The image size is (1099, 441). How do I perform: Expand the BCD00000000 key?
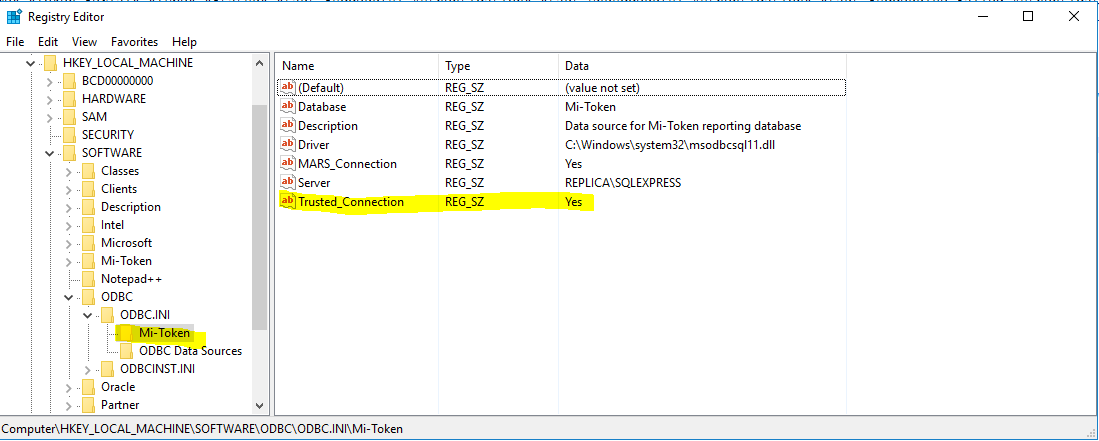coord(49,81)
